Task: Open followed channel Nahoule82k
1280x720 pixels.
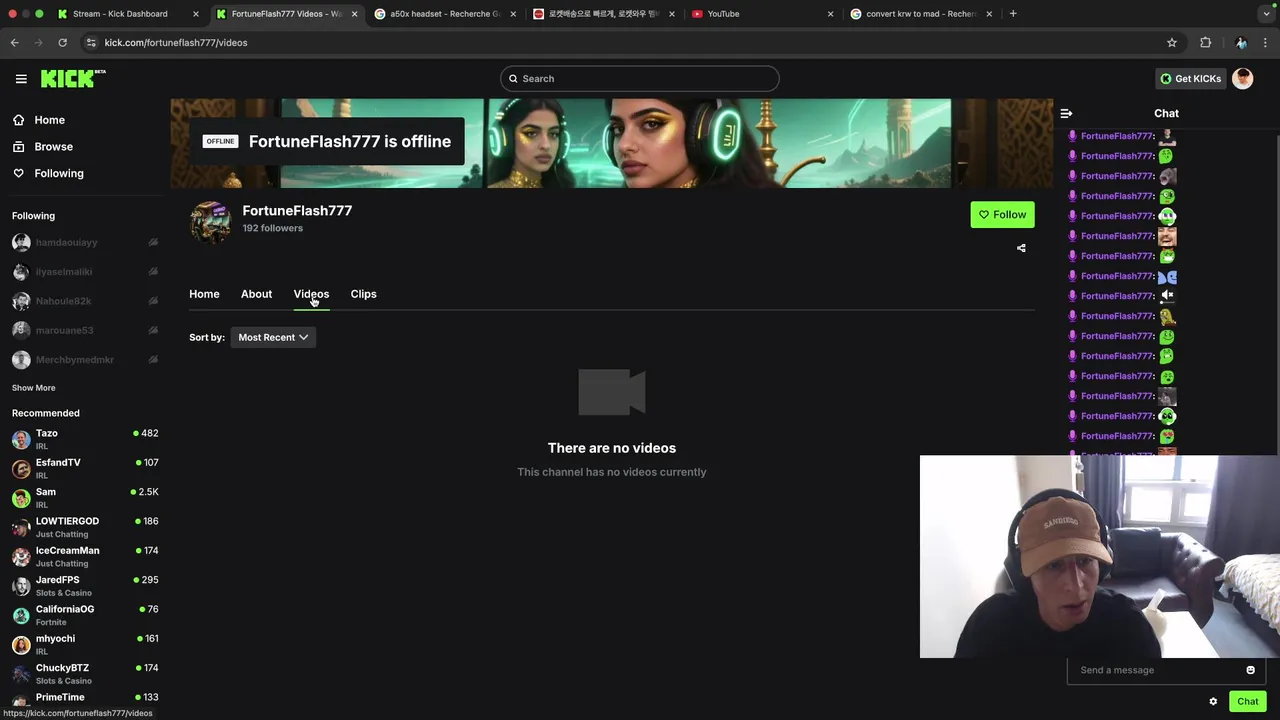Action: (85, 301)
